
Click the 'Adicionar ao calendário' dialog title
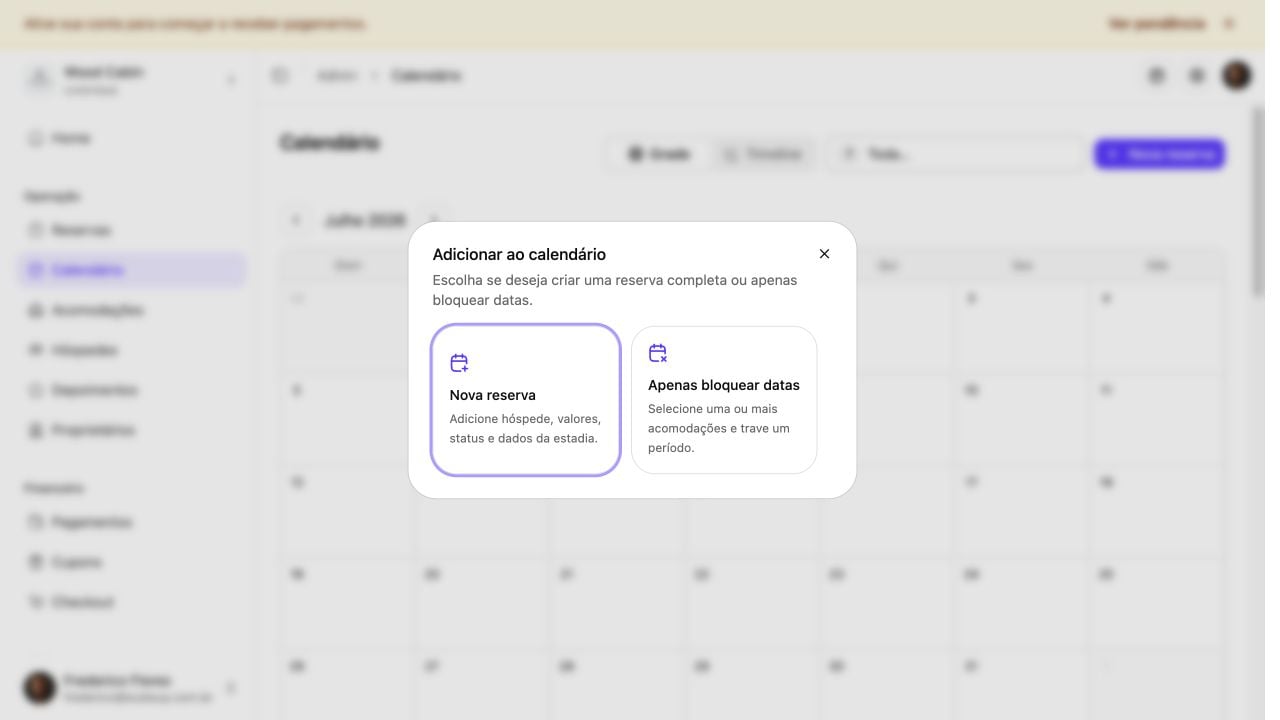point(519,254)
